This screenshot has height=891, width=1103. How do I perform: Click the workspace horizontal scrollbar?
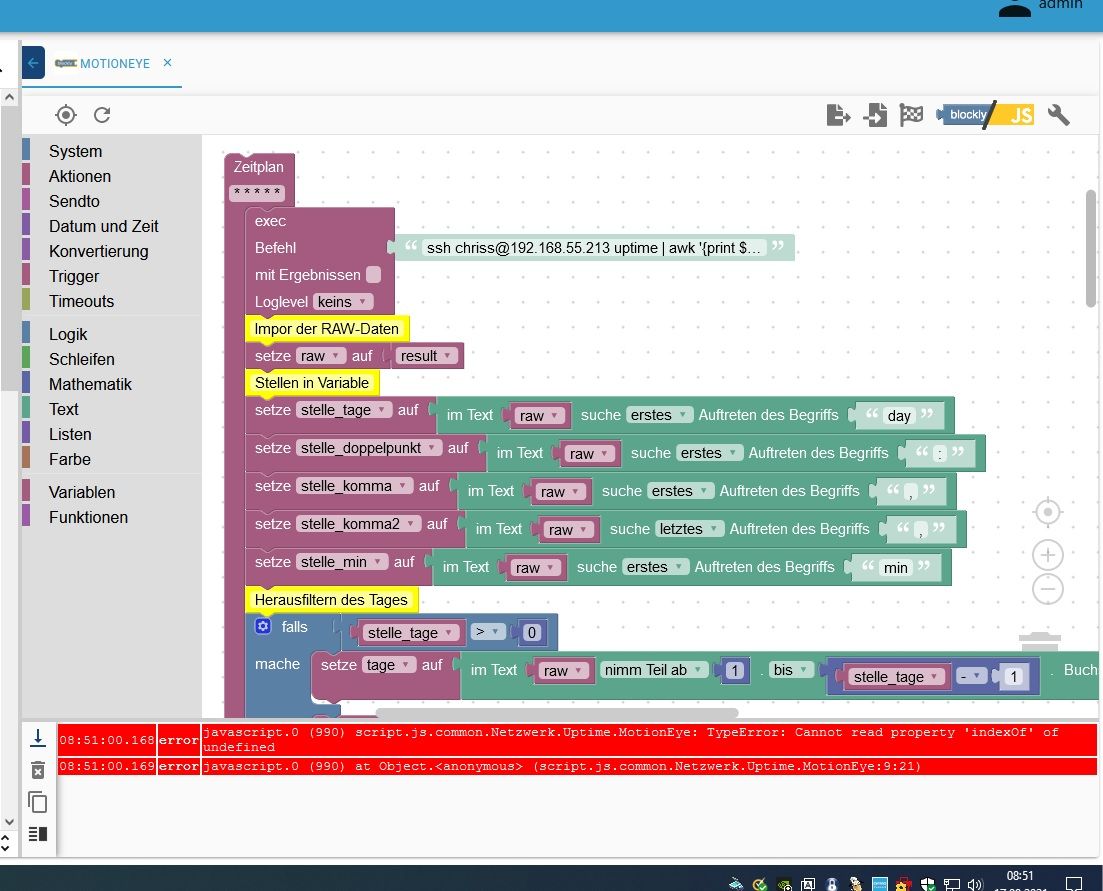point(556,712)
